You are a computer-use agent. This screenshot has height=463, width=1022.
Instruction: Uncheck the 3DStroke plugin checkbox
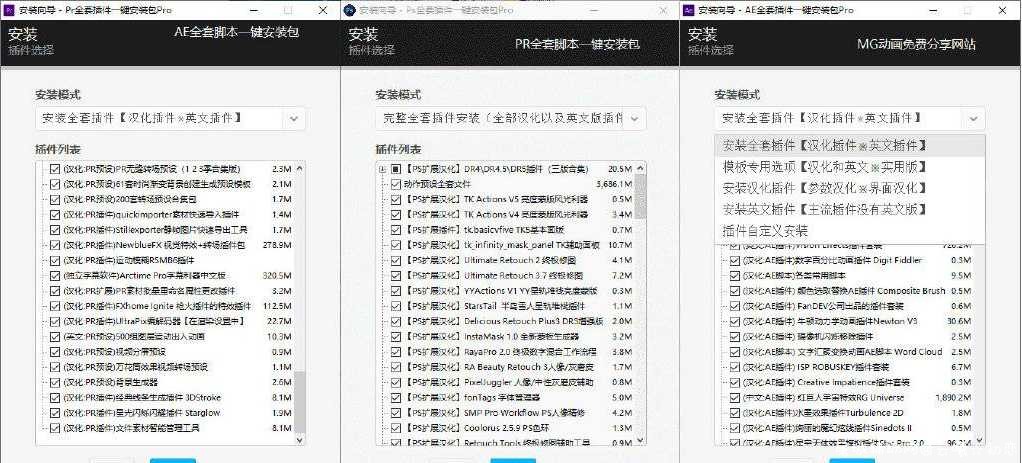tap(55, 398)
